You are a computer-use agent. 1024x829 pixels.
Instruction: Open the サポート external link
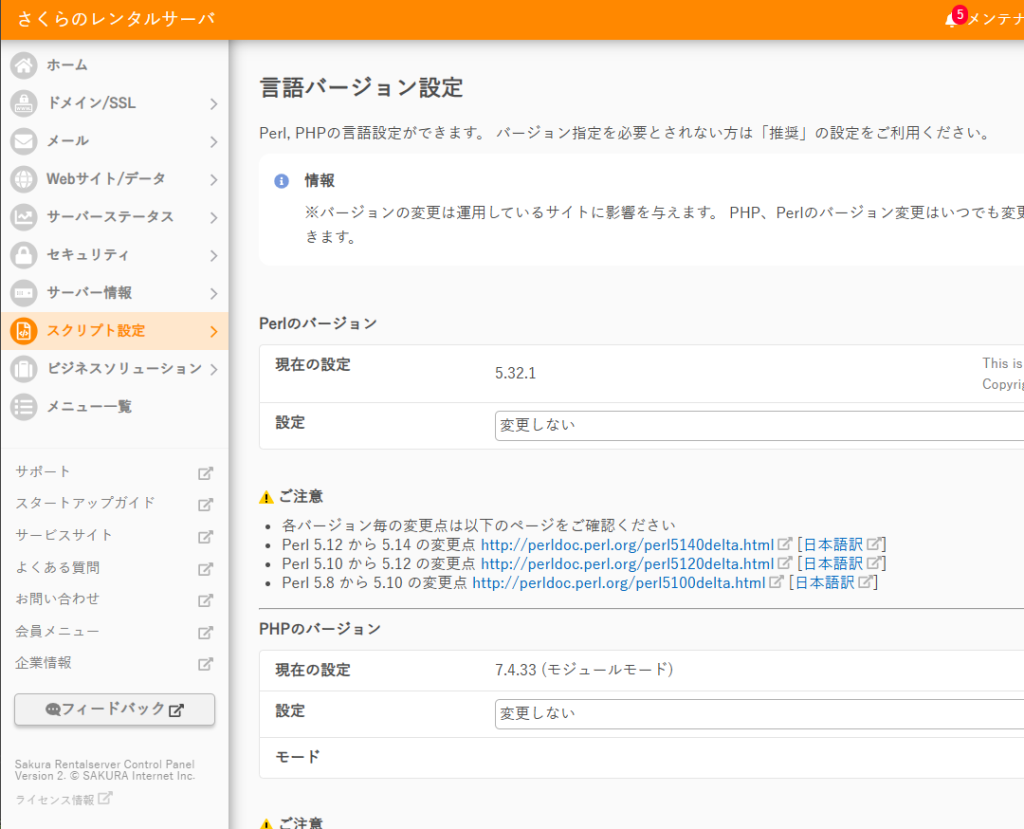coord(43,472)
